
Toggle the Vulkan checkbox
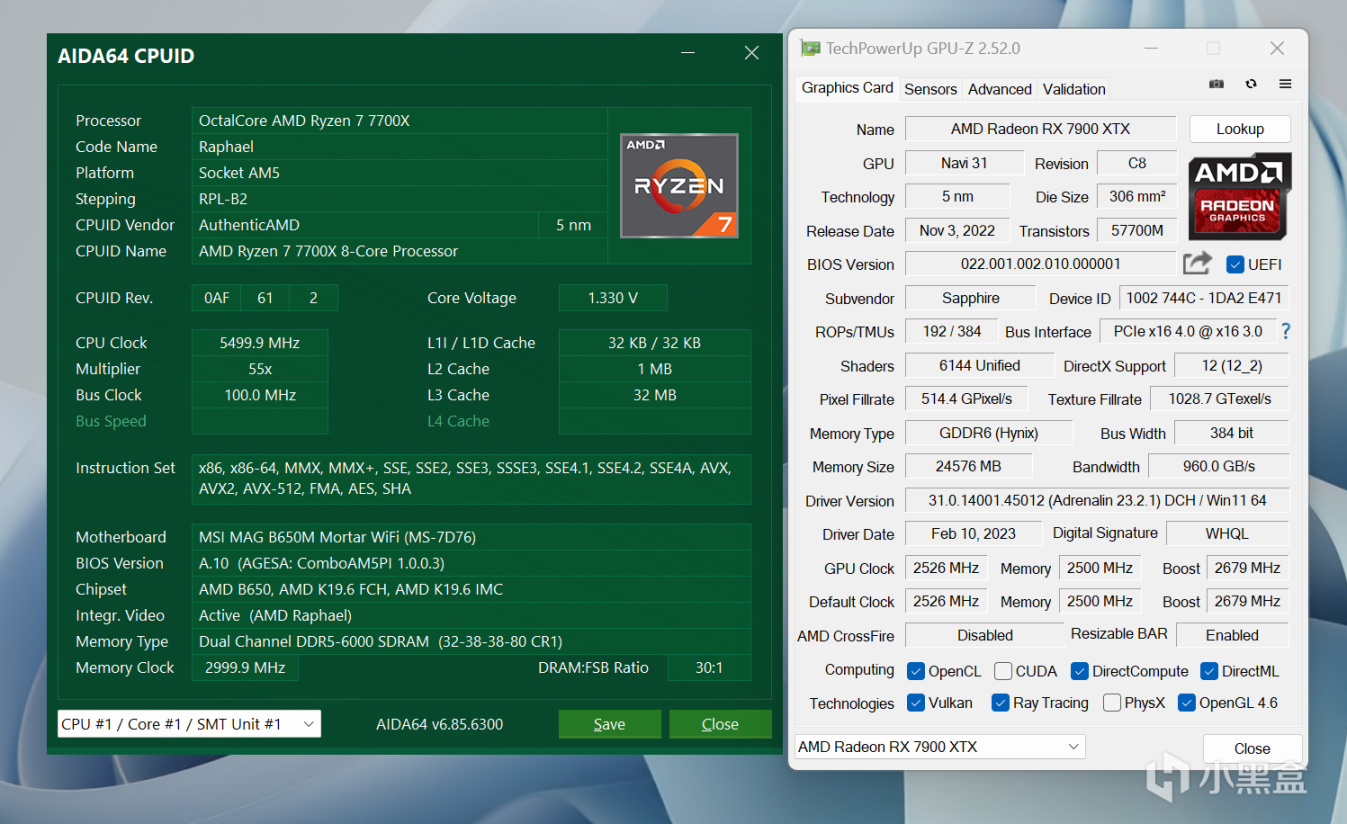[915, 703]
